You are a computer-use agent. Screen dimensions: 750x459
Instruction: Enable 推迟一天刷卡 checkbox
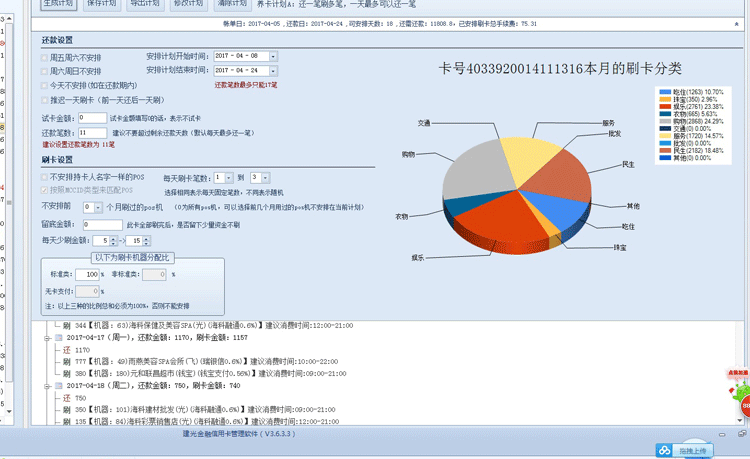click(44, 100)
